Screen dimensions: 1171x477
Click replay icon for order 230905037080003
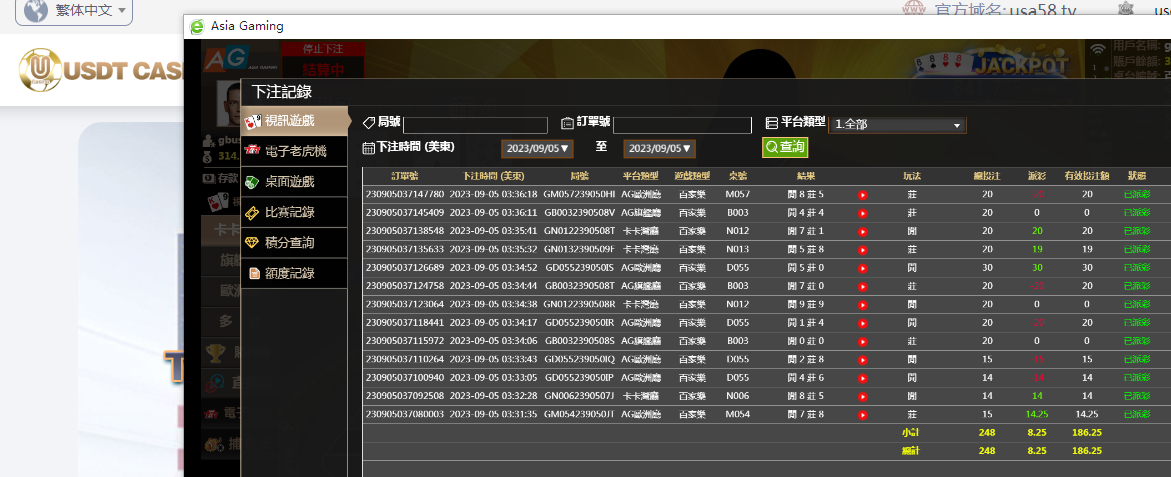tap(862, 414)
